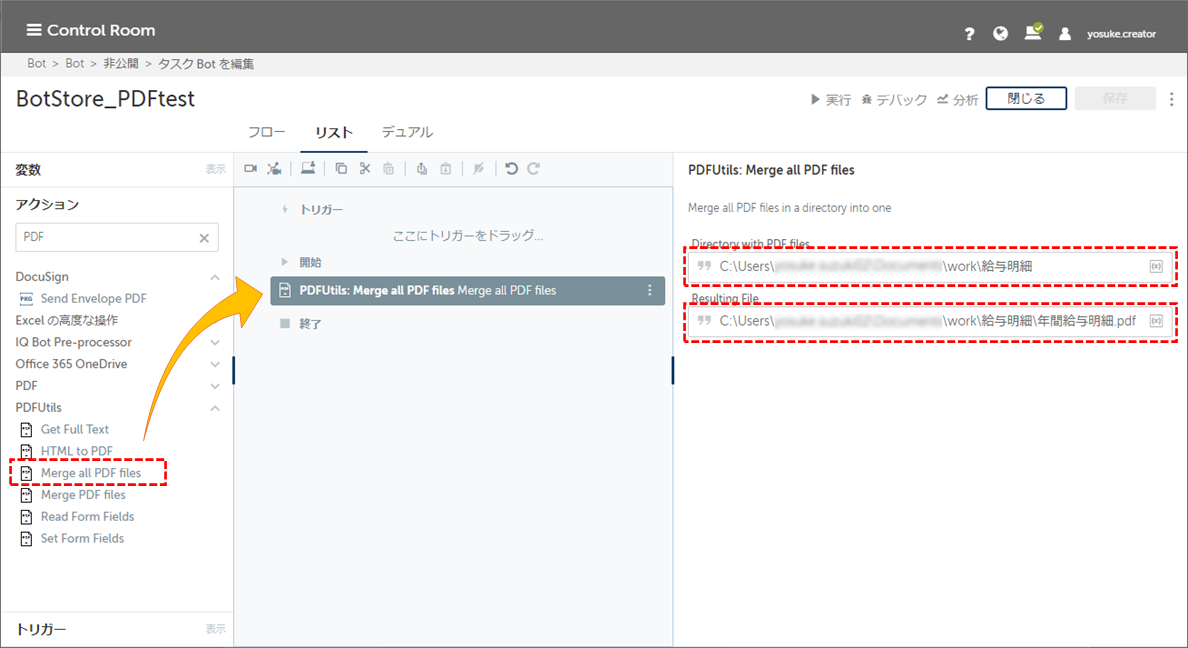The image size is (1188, 648).
Task: Click ここにトリガーをドラッグ… drop area
Action: click(x=467, y=236)
